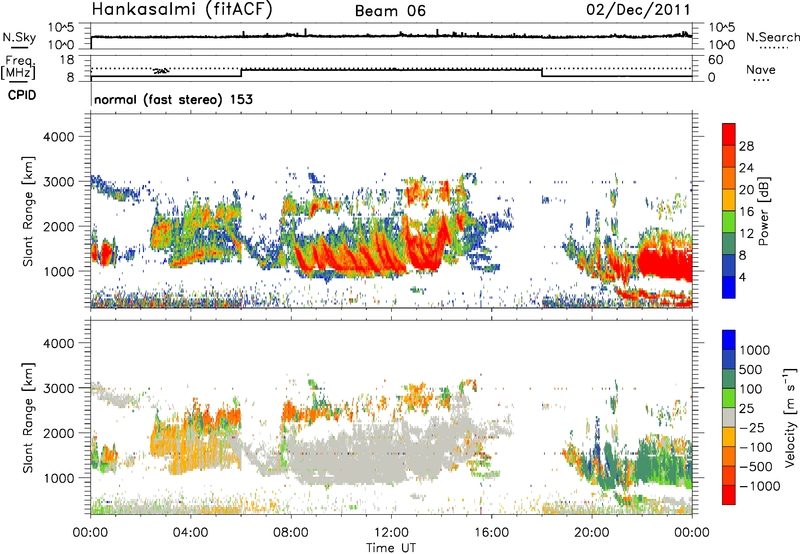This screenshot has width=800, height=554.
Task: Click the red top segment of Power color bar
Action: [729, 135]
